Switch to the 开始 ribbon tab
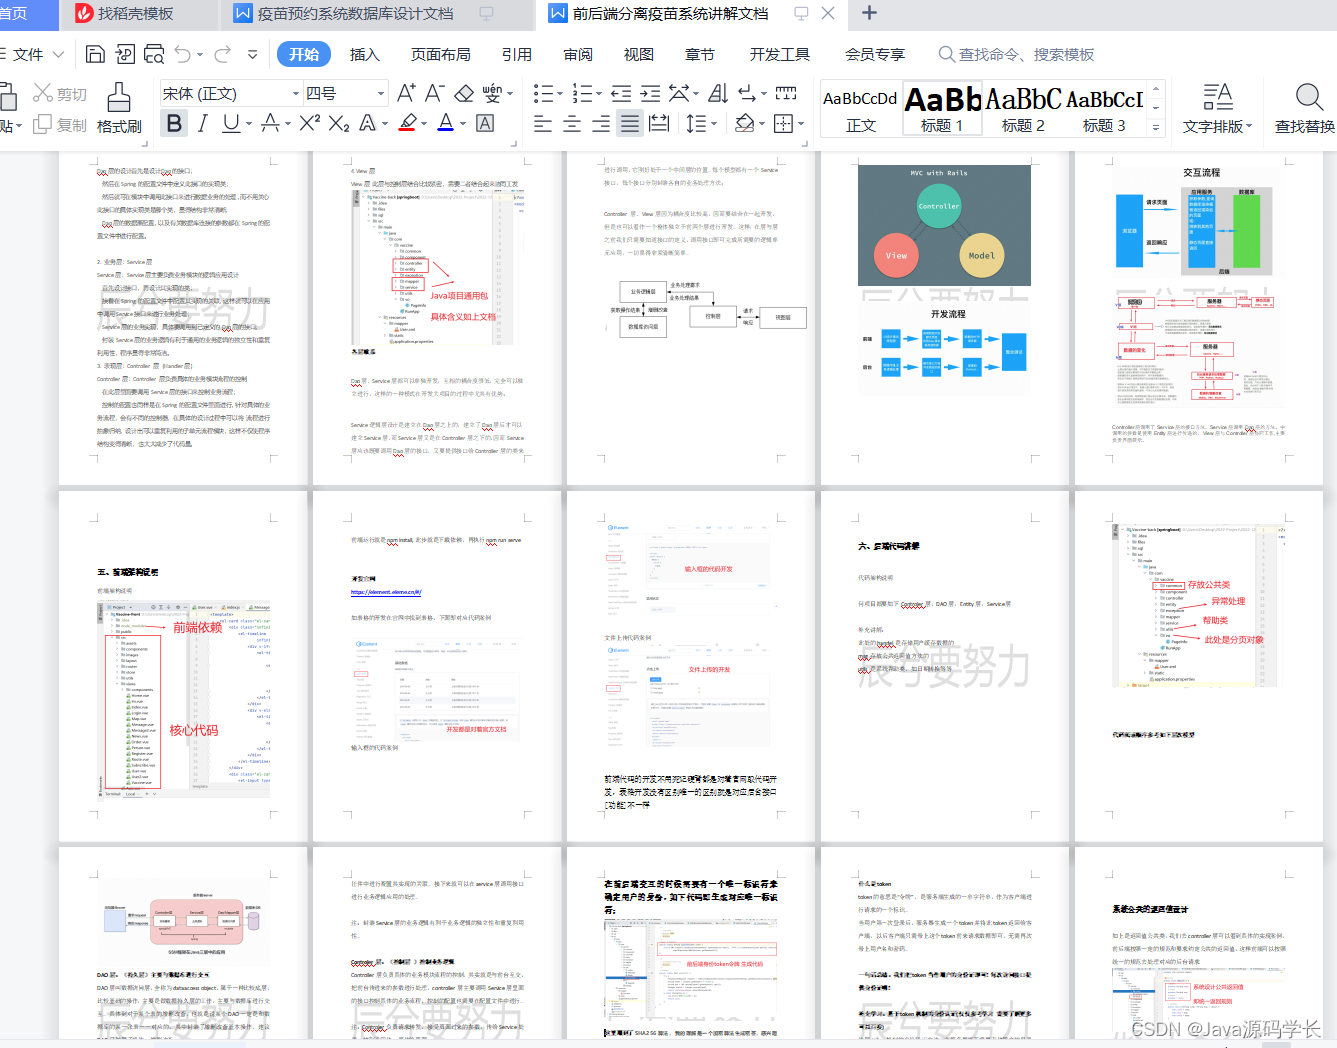The image size is (1337, 1048). (x=304, y=54)
